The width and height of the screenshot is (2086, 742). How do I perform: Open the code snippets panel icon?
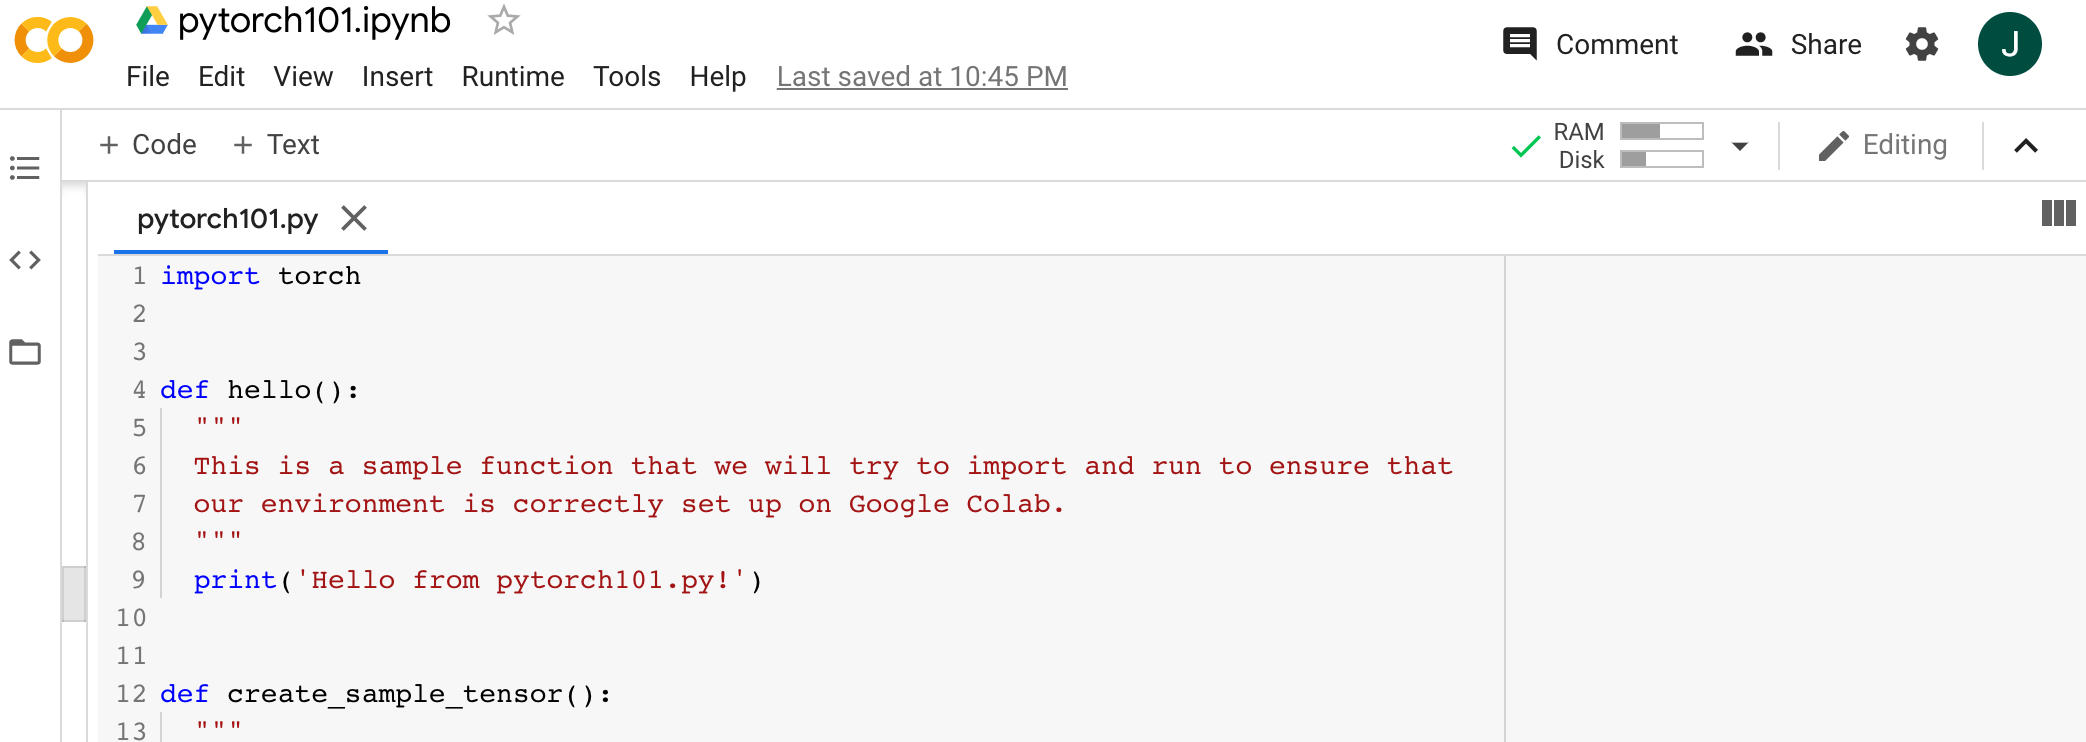25,260
